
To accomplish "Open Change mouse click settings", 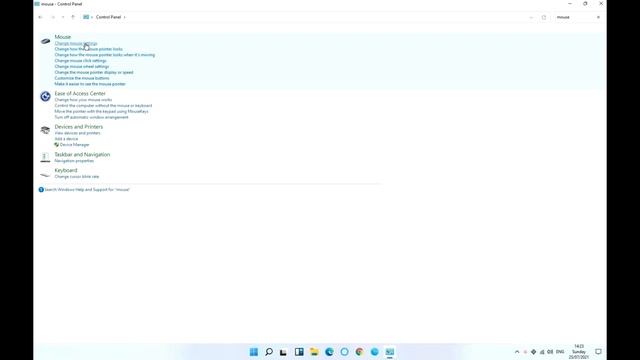I will coord(80,60).
